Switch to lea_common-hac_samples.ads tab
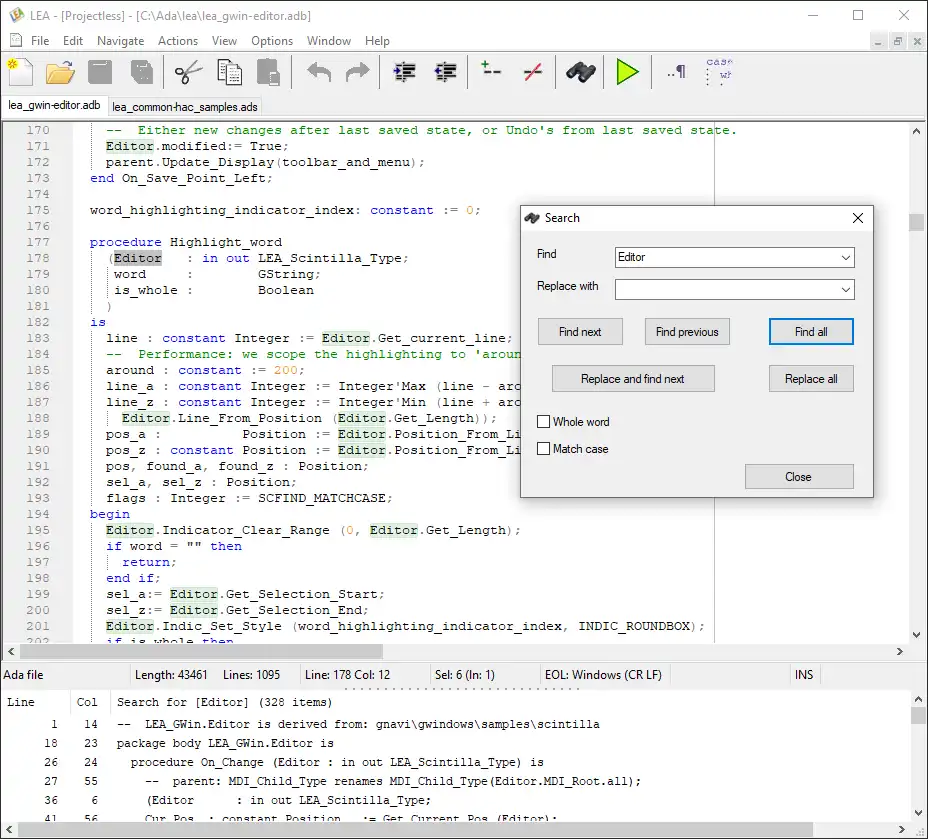 185,106
